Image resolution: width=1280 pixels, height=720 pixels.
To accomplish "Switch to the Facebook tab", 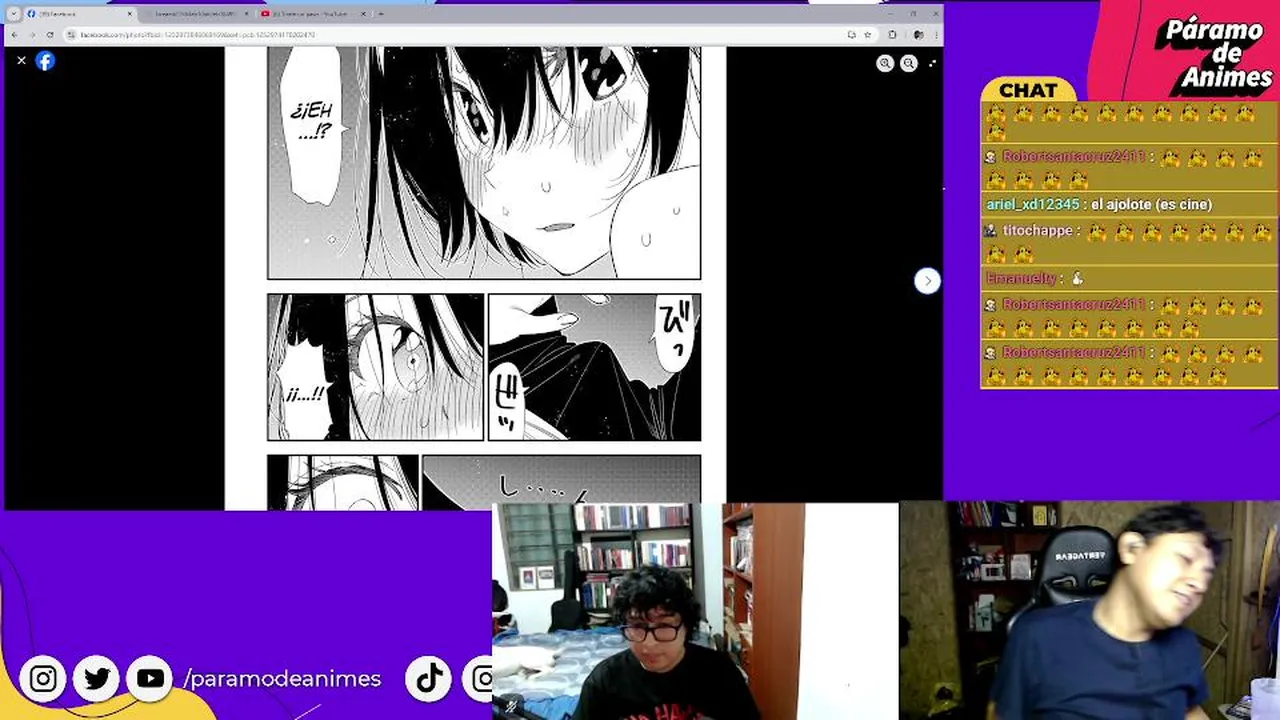I will tap(78, 14).
